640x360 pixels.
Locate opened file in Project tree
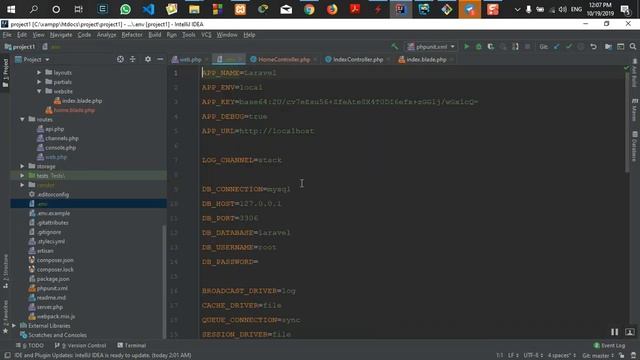click(120, 60)
